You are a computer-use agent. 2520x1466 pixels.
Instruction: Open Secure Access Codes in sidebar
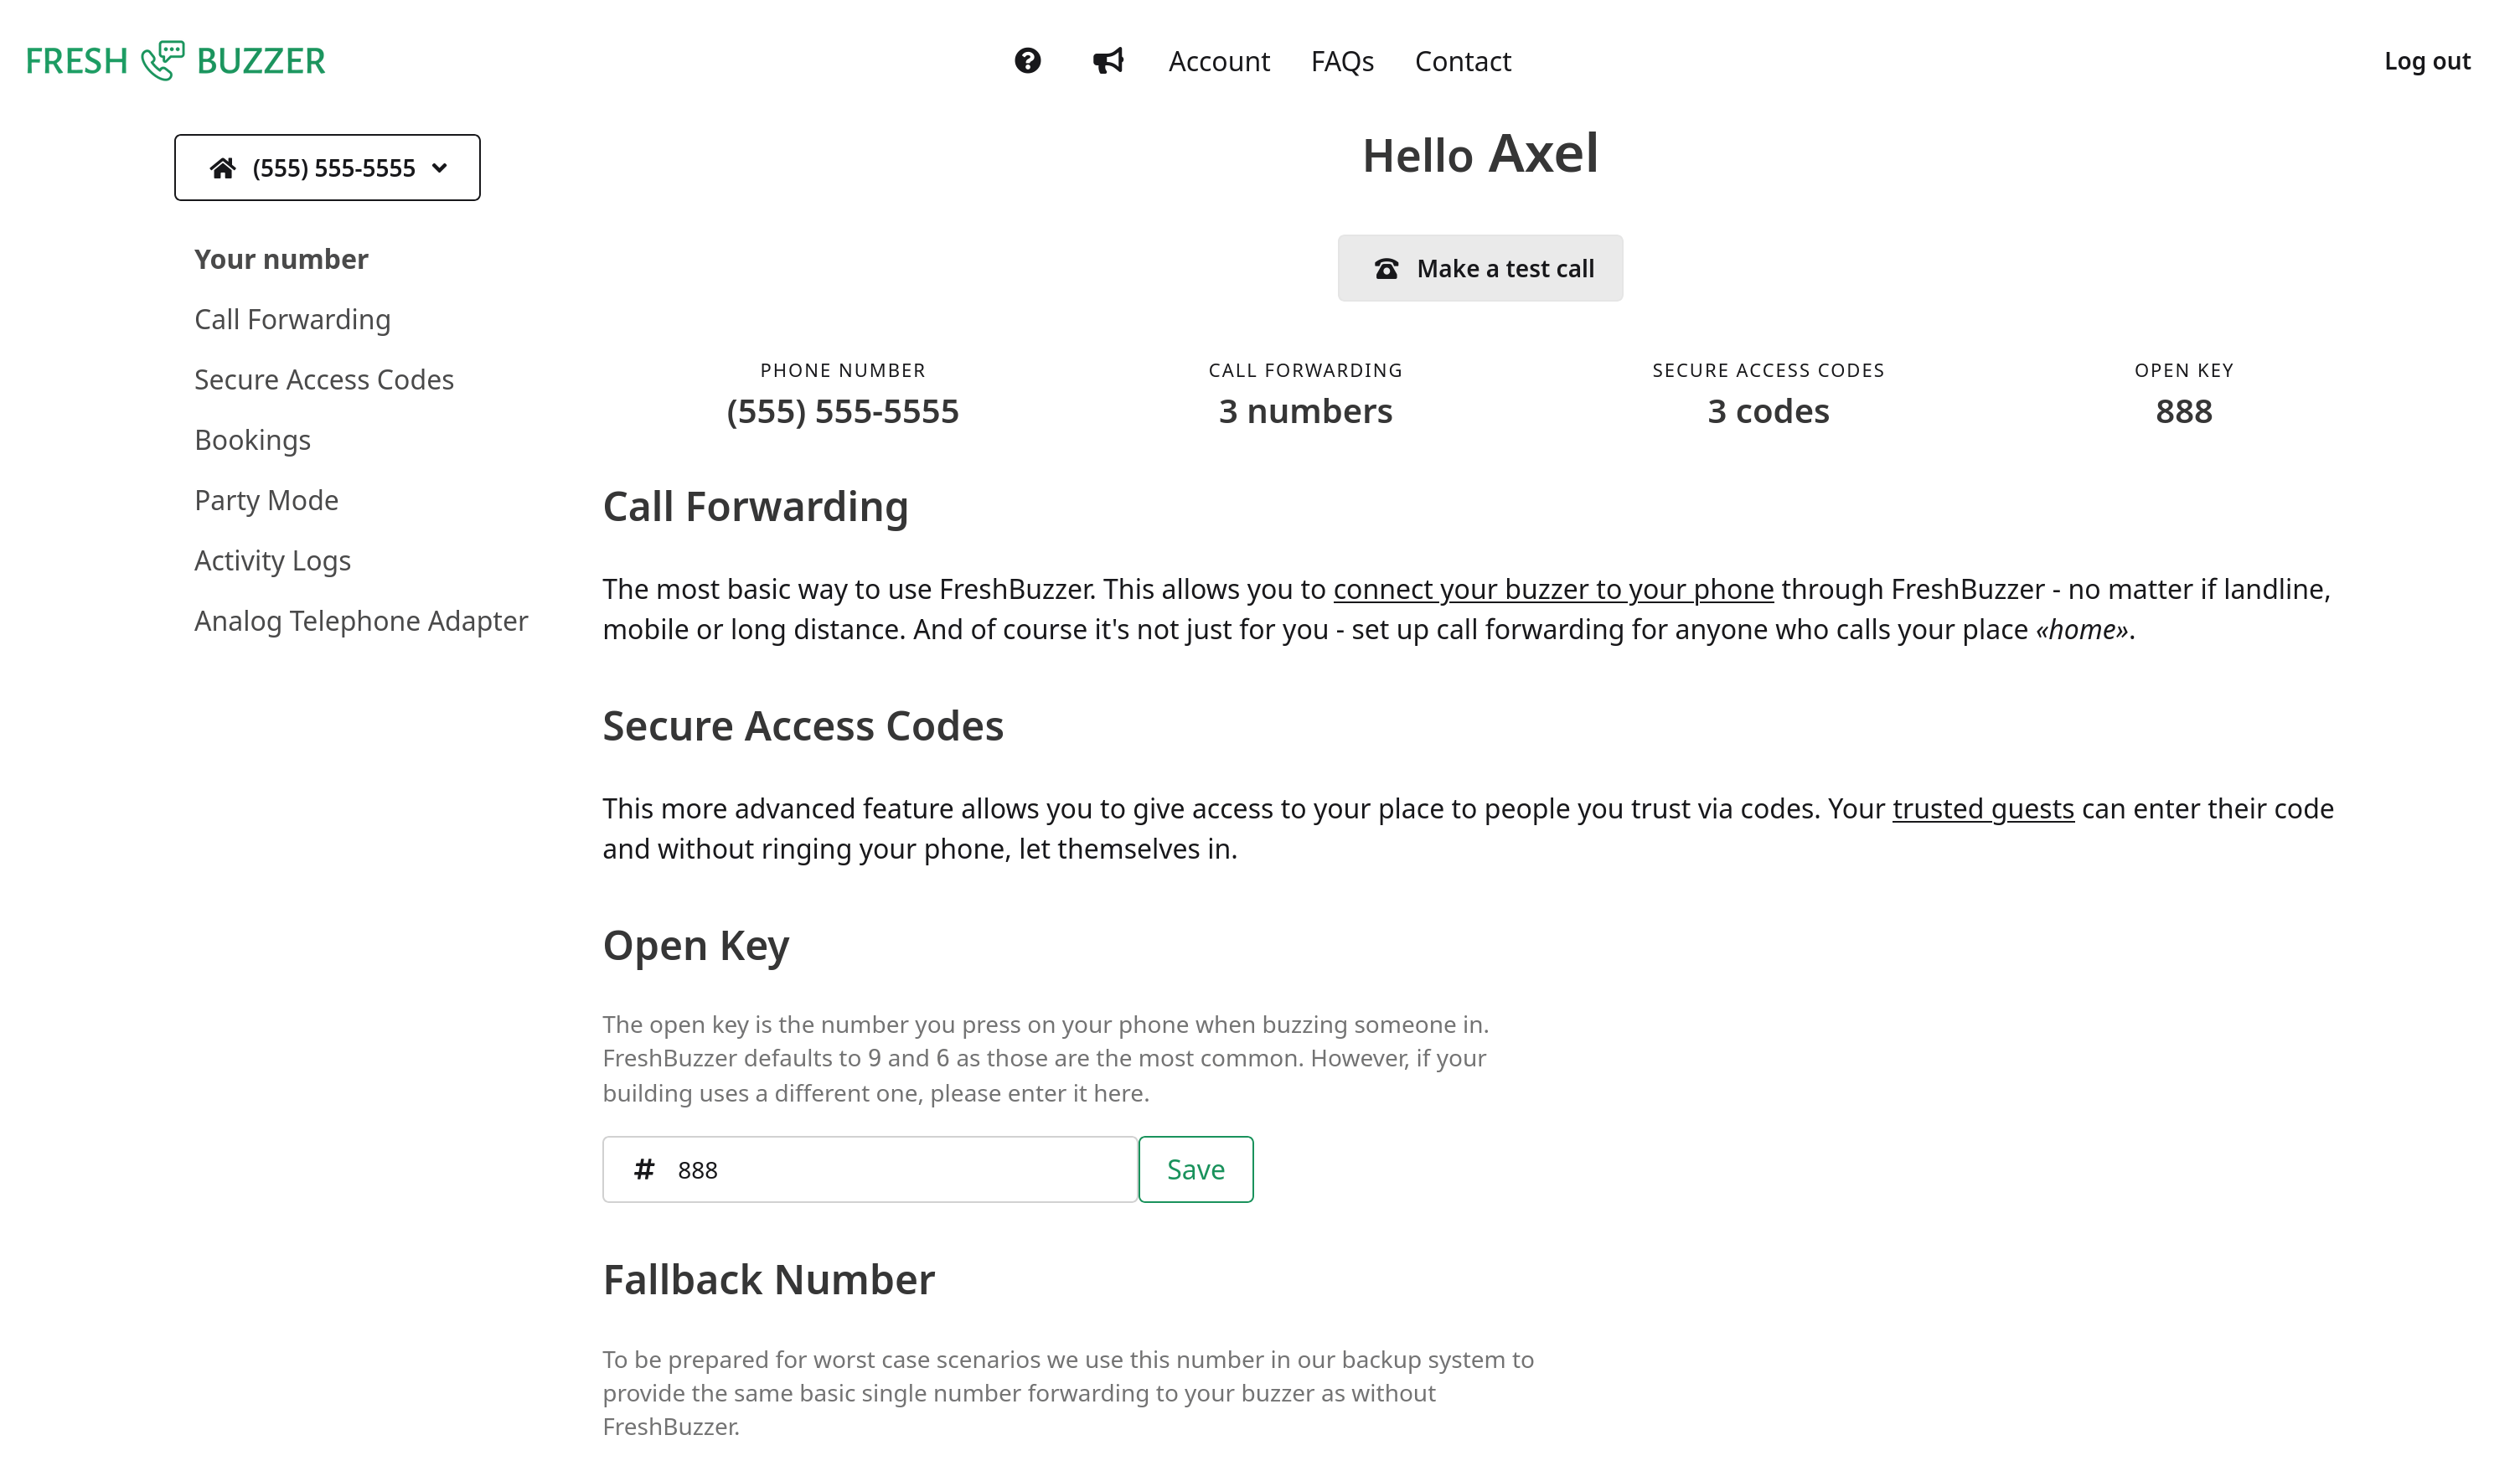pos(324,380)
